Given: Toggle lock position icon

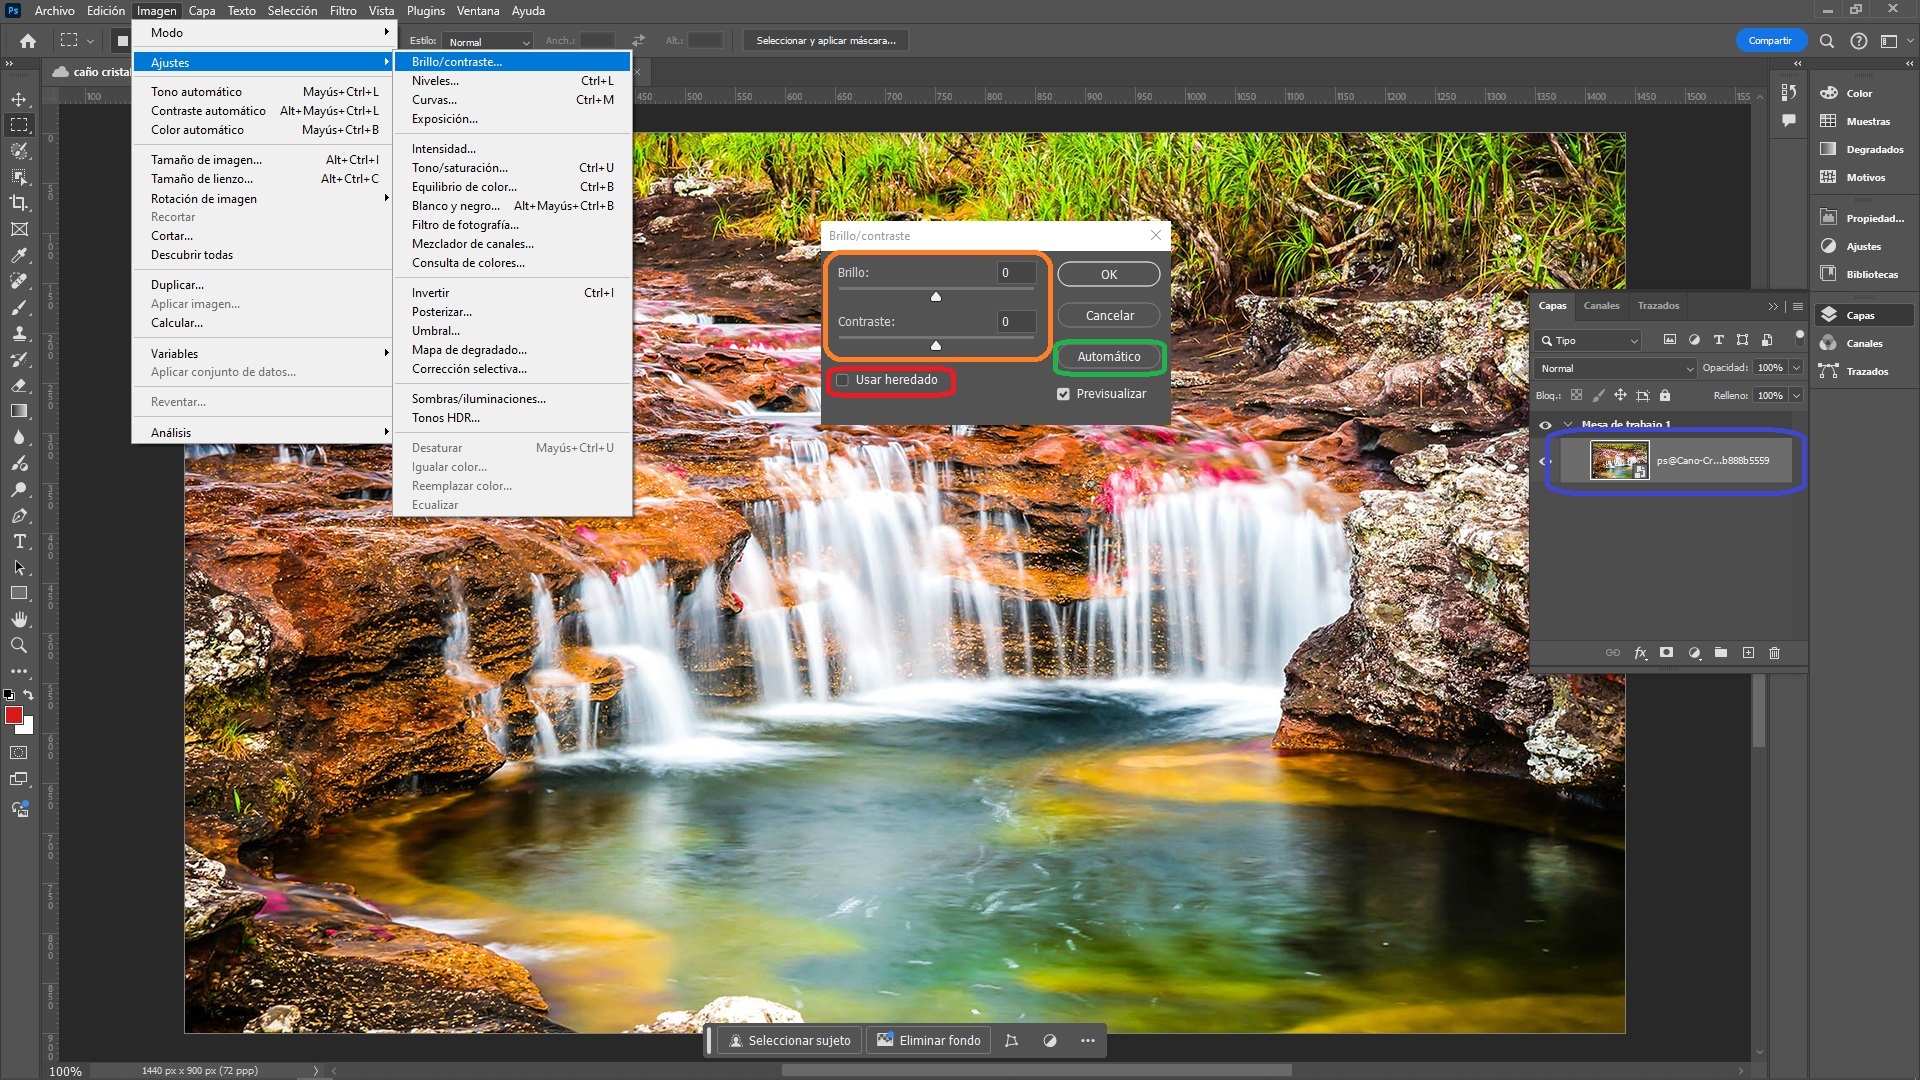Looking at the screenshot, I should click(x=1620, y=395).
